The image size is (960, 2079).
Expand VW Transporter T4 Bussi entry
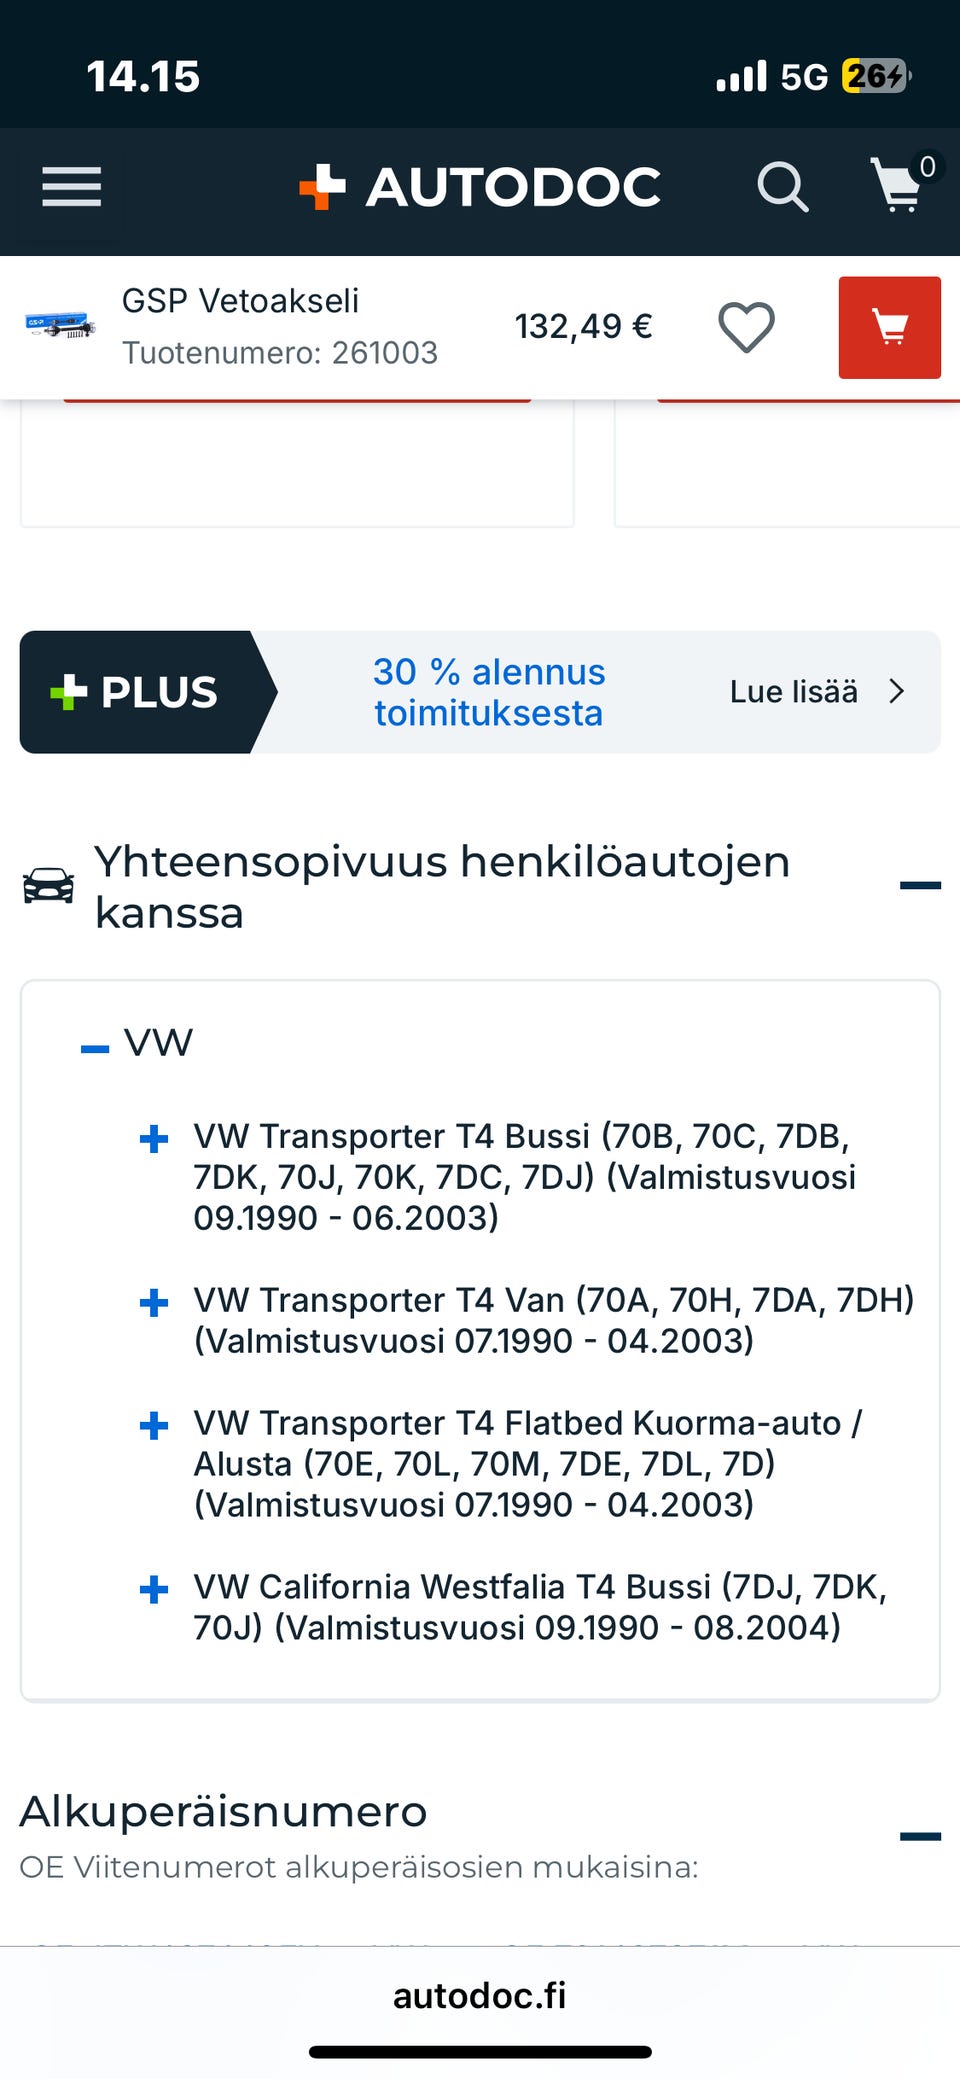point(154,1139)
